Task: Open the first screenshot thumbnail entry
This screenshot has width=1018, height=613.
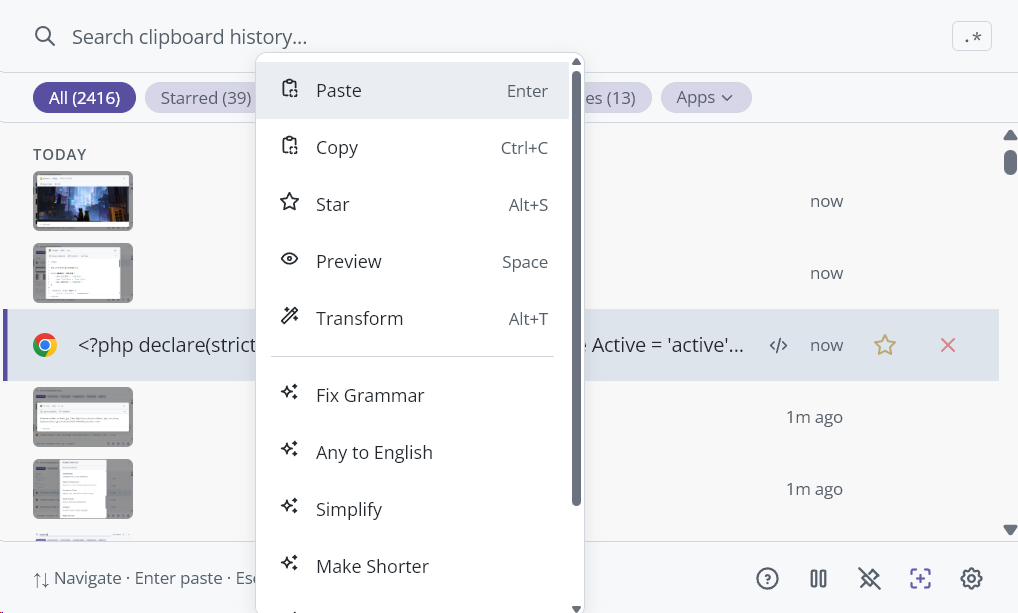Action: point(83,201)
